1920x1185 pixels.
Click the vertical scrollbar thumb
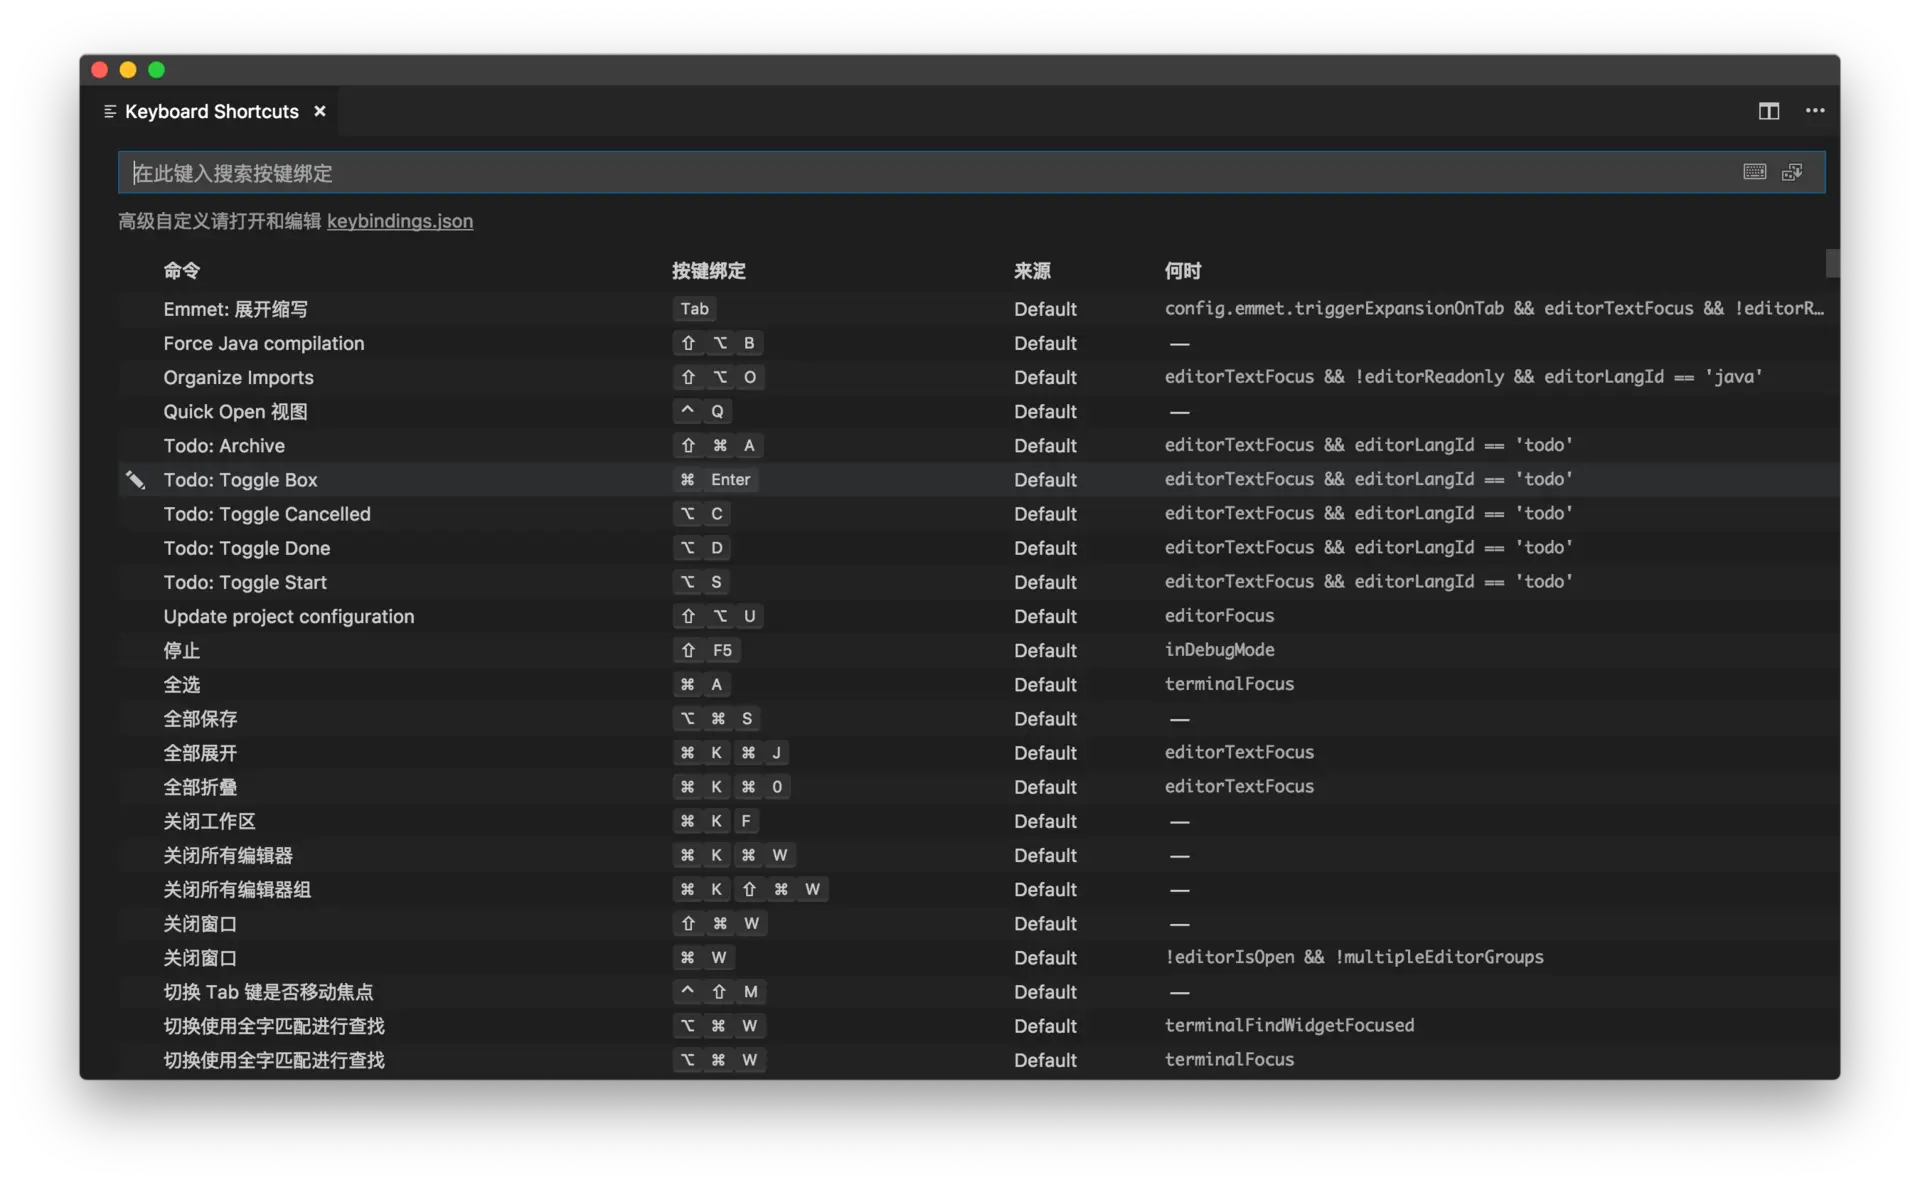click(x=1832, y=263)
